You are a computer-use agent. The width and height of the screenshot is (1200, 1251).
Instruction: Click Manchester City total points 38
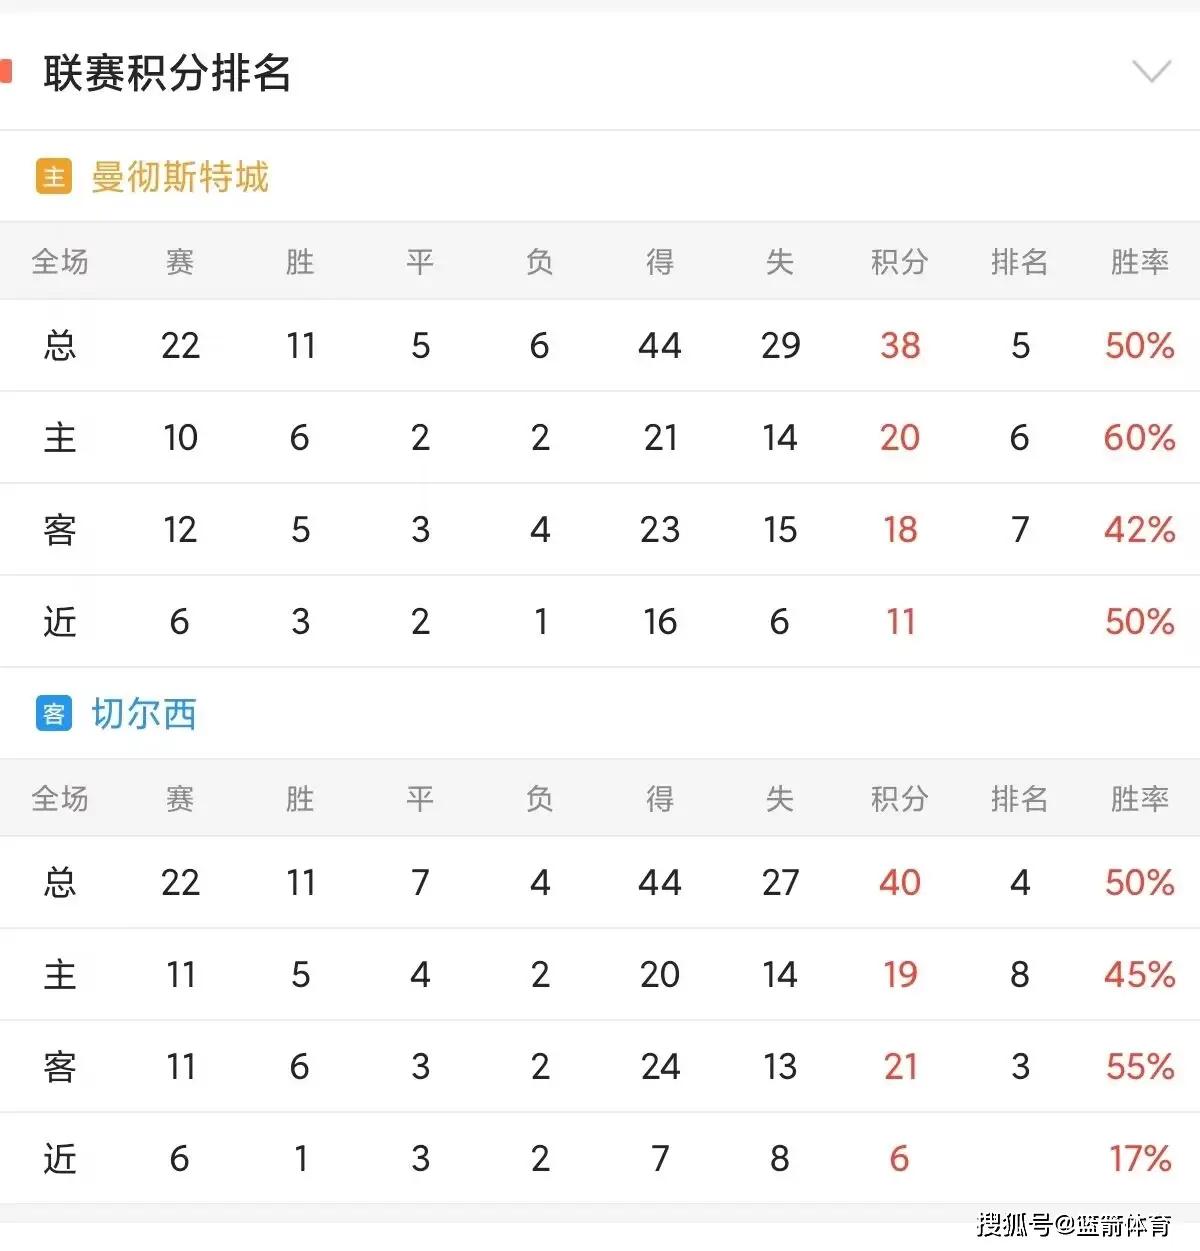point(900,346)
